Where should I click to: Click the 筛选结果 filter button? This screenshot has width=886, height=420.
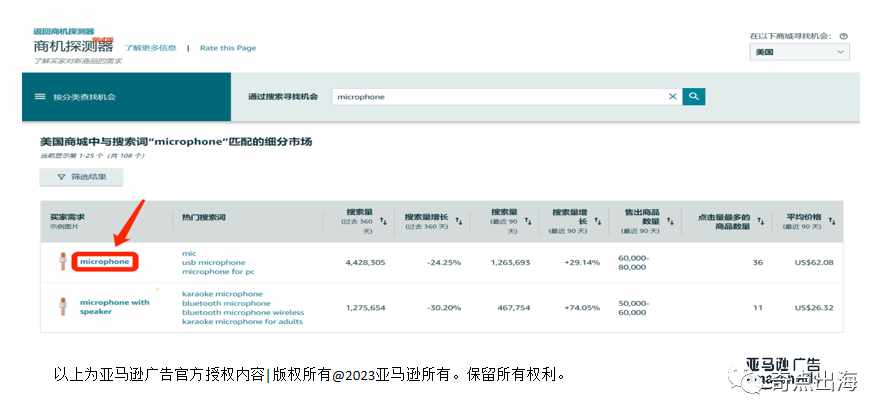pyautogui.click(x=81, y=177)
